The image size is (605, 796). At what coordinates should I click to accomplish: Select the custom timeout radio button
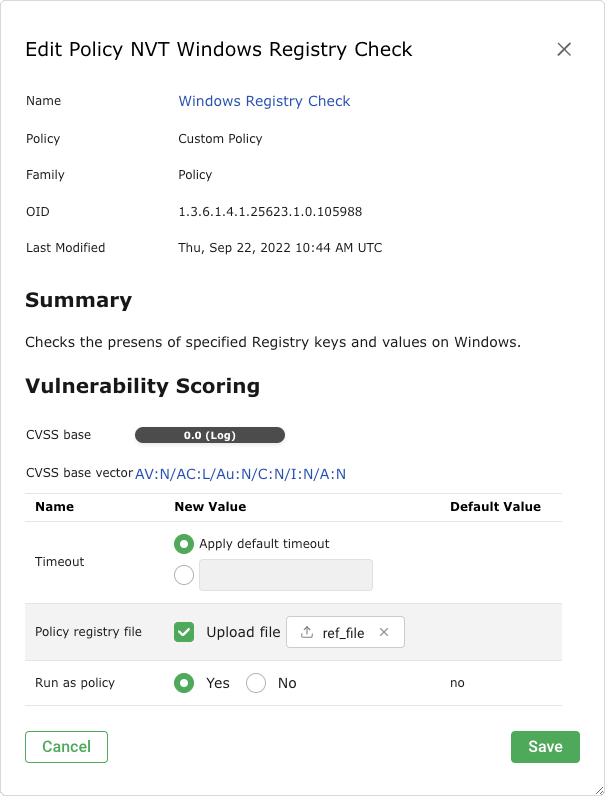(x=184, y=575)
